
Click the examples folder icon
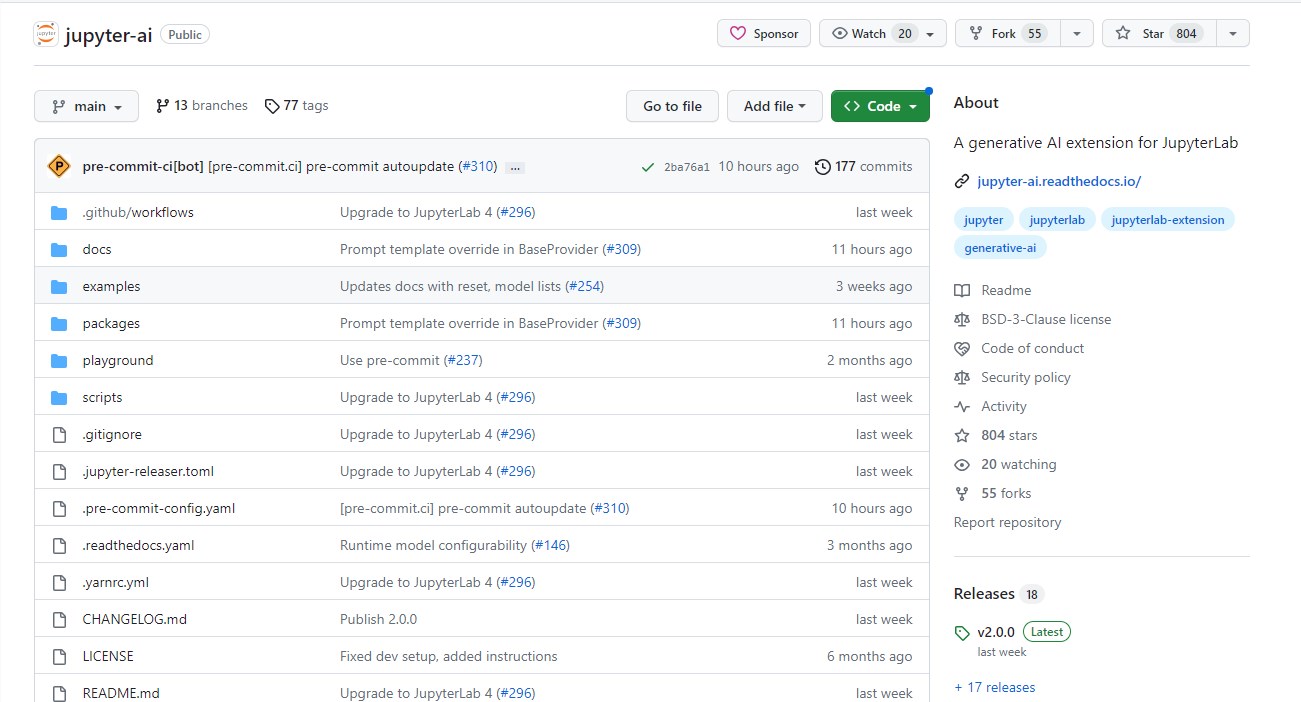click(59, 286)
